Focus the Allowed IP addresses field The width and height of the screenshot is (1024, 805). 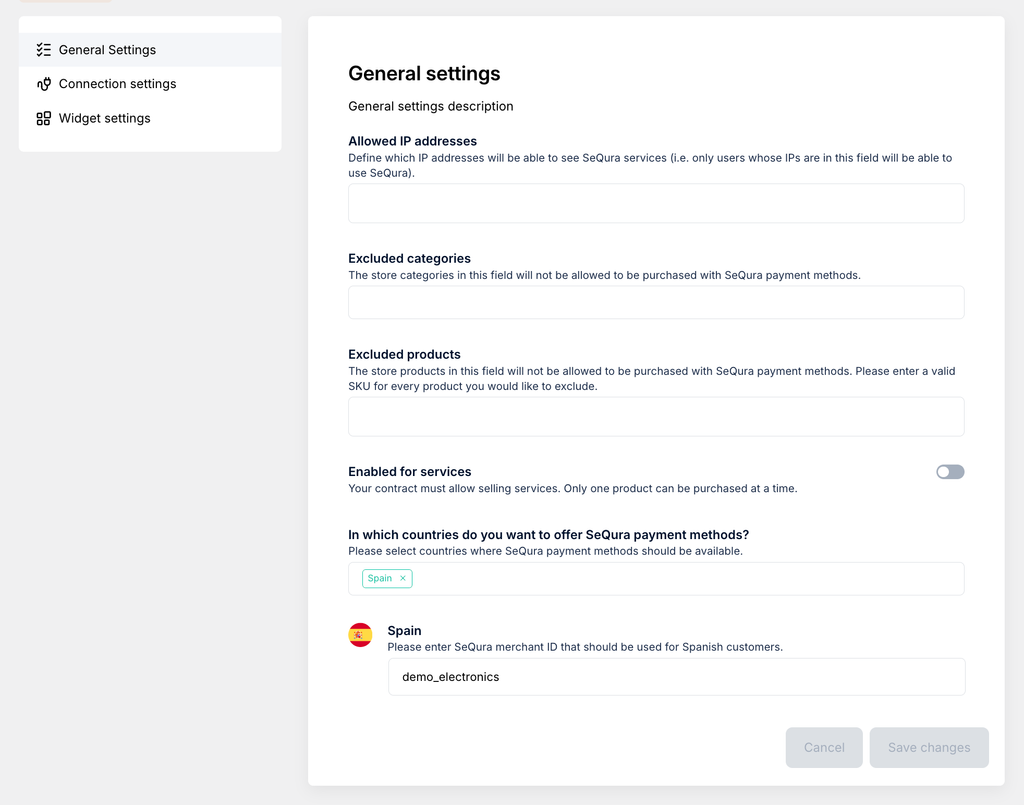pos(656,203)
